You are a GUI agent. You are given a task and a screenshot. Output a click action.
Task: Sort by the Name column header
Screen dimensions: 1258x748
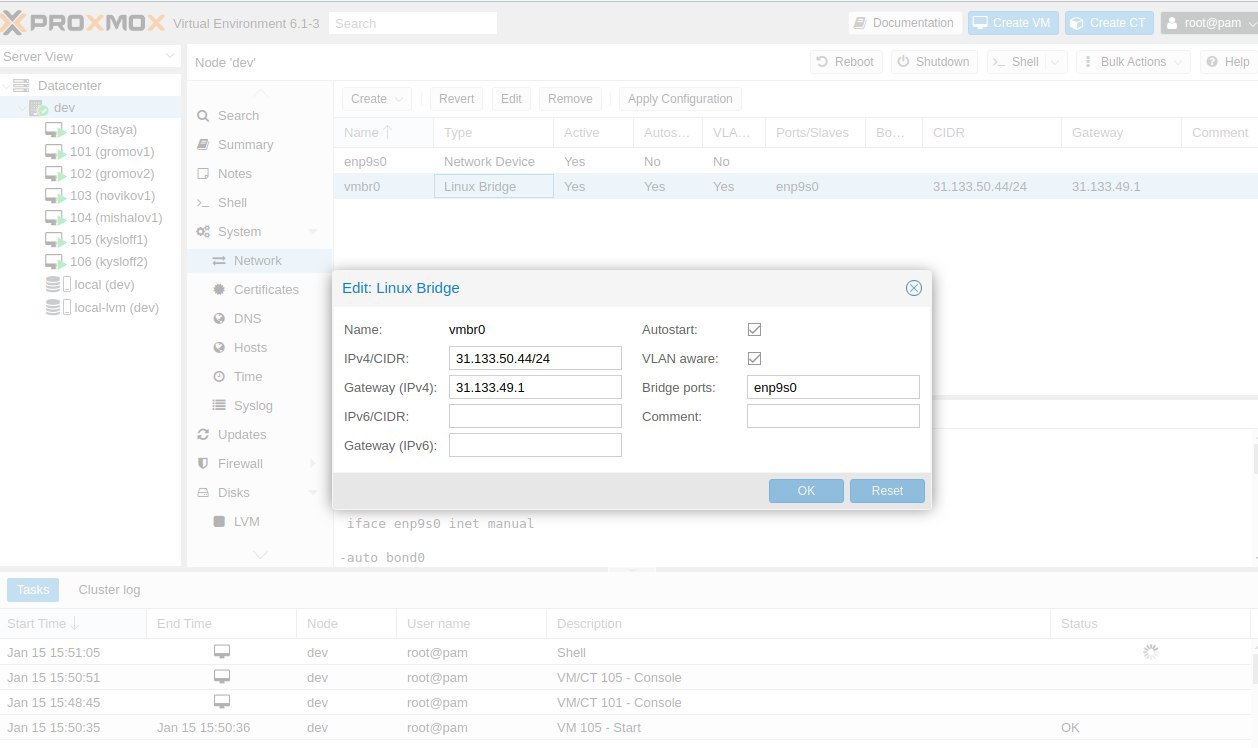point(383,132)
